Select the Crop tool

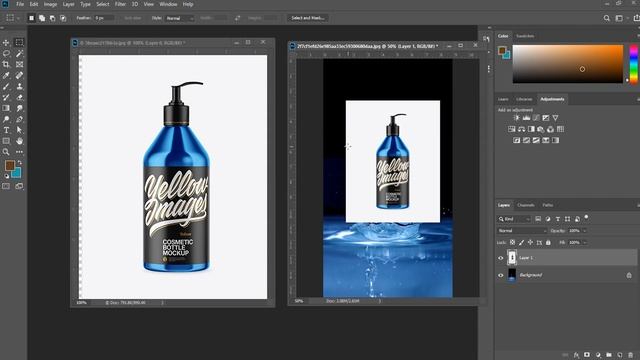(6, 64)
